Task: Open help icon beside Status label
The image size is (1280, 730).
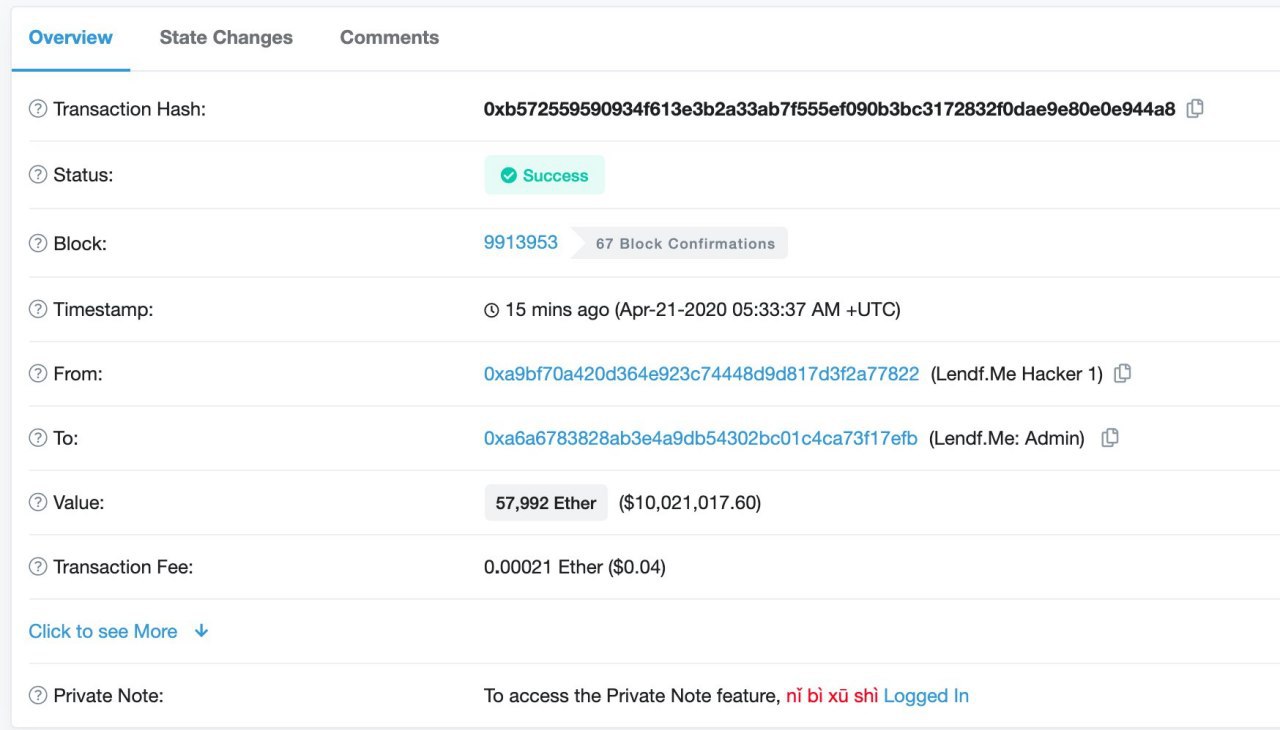Action: pos(38,175)
